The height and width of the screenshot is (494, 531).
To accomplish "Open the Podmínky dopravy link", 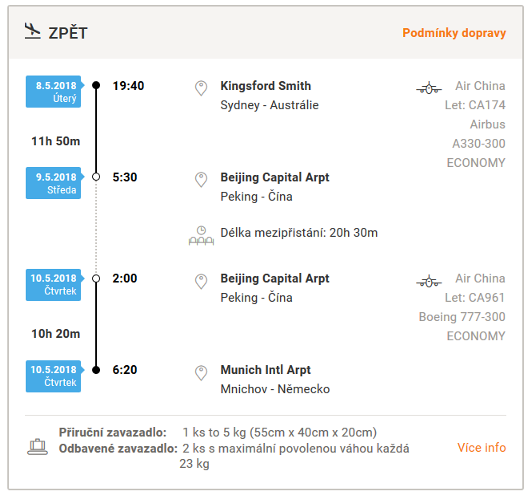I will 454,33.
